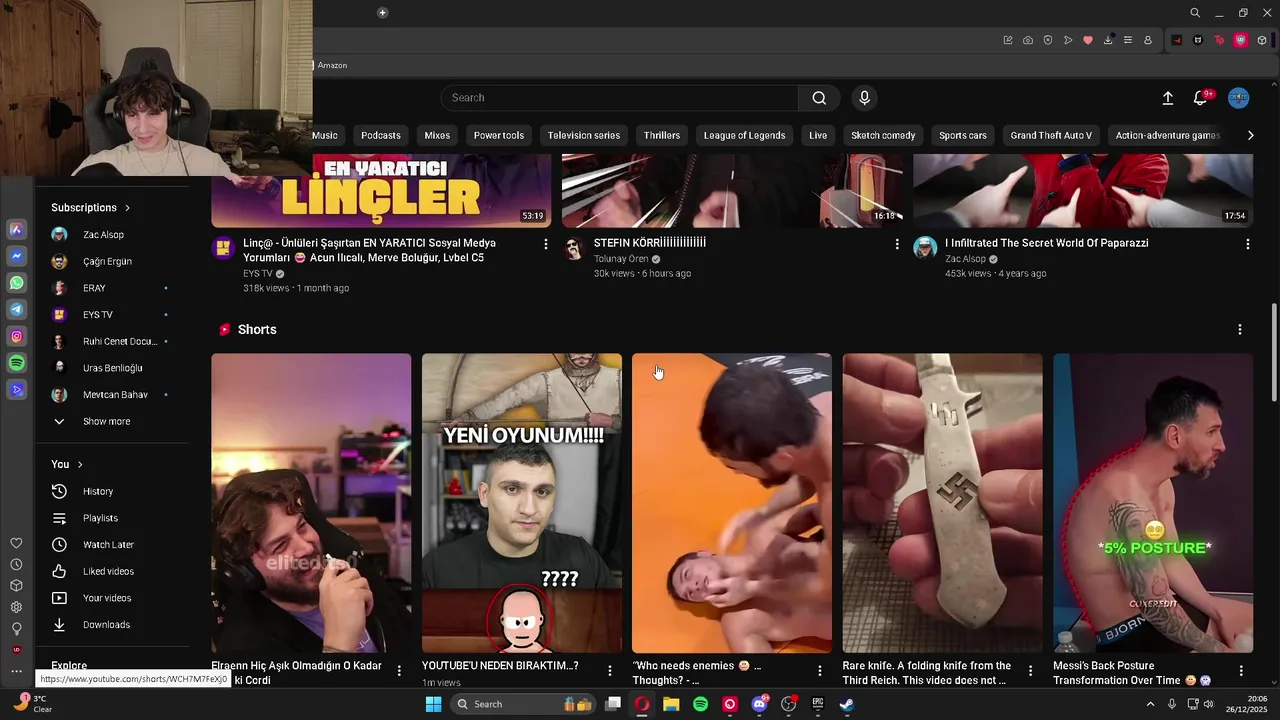Open the extensions cube icon
This screenshot has height=720, width=1280.
click(1262, 40)
